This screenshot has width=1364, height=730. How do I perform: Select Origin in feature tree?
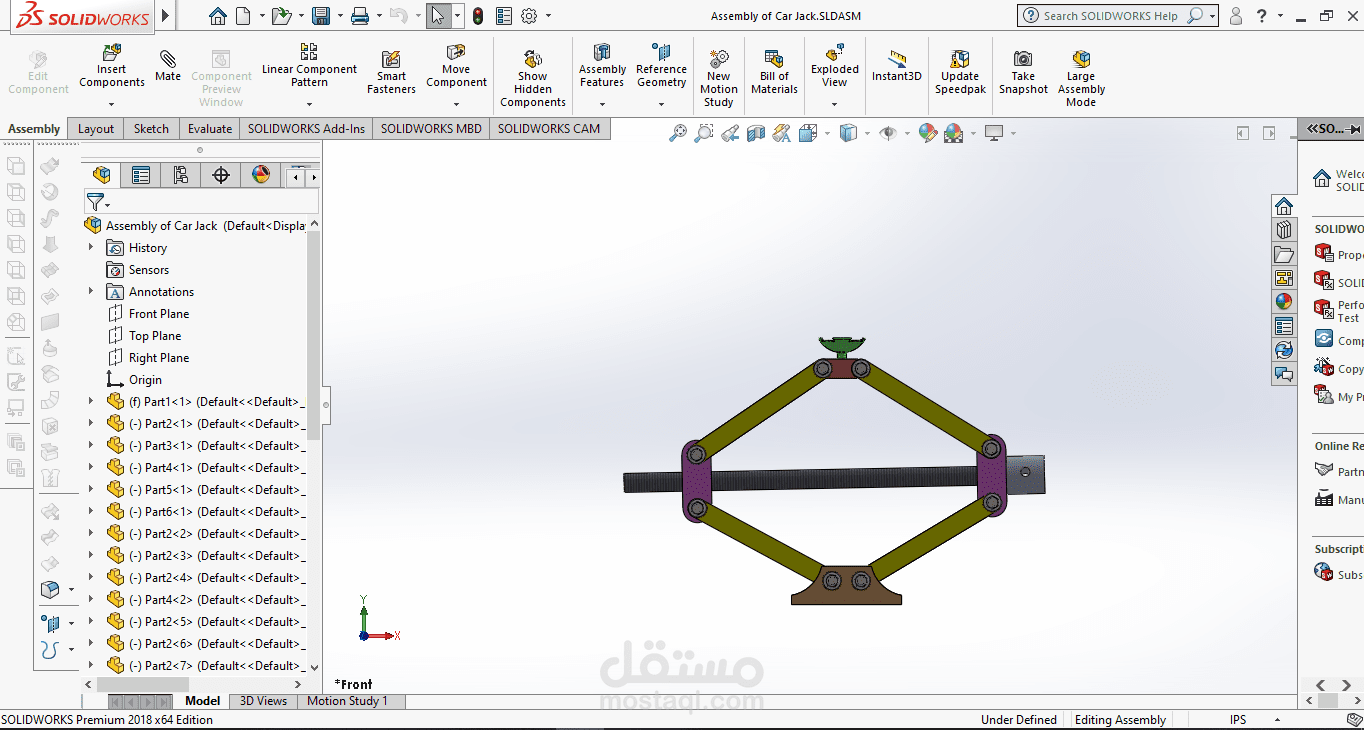tap(145, 379)
